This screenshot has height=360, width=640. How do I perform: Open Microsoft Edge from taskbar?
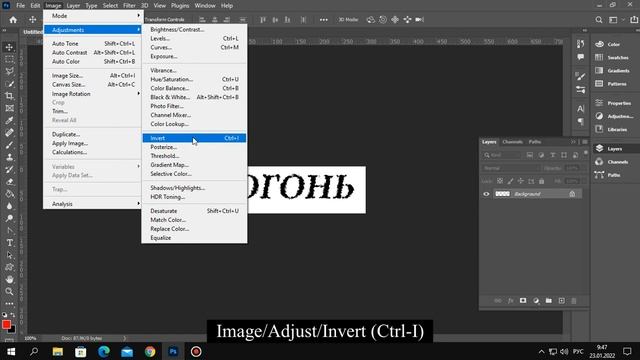coord(104,351)
